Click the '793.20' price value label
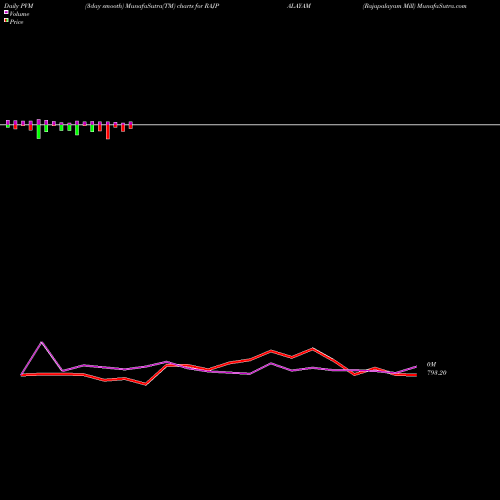The image size is (500, 500). pos(437,373)
